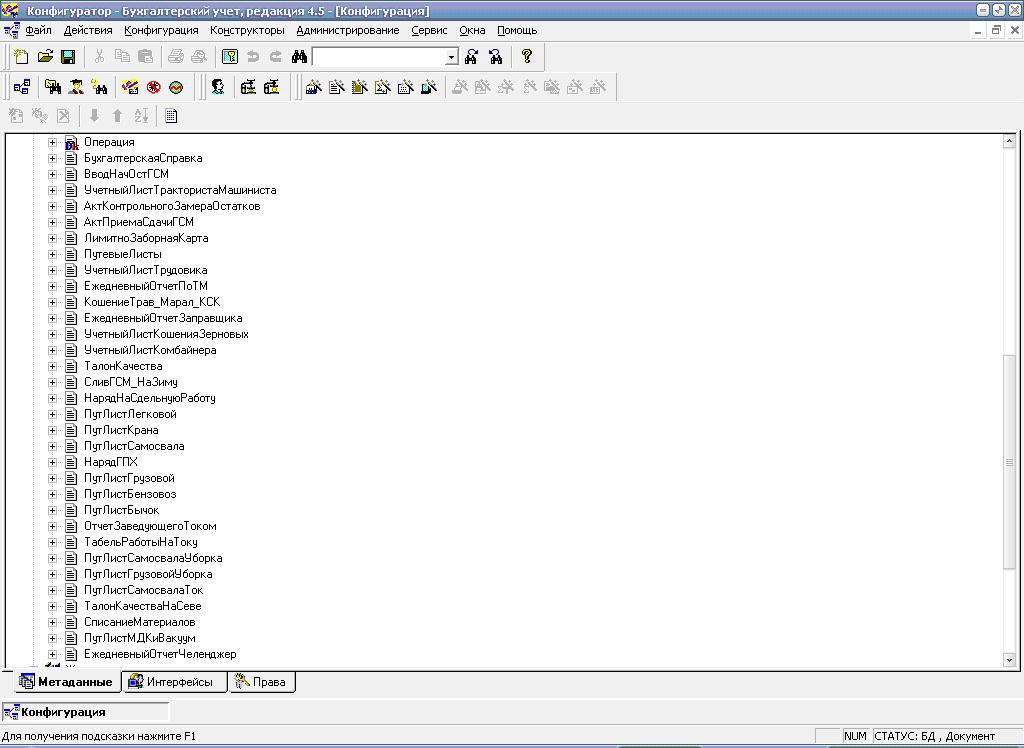The width and height of the screenshot is (1024, 748).
Task: Click the green wave monitor icon
Action: point(176,87)
